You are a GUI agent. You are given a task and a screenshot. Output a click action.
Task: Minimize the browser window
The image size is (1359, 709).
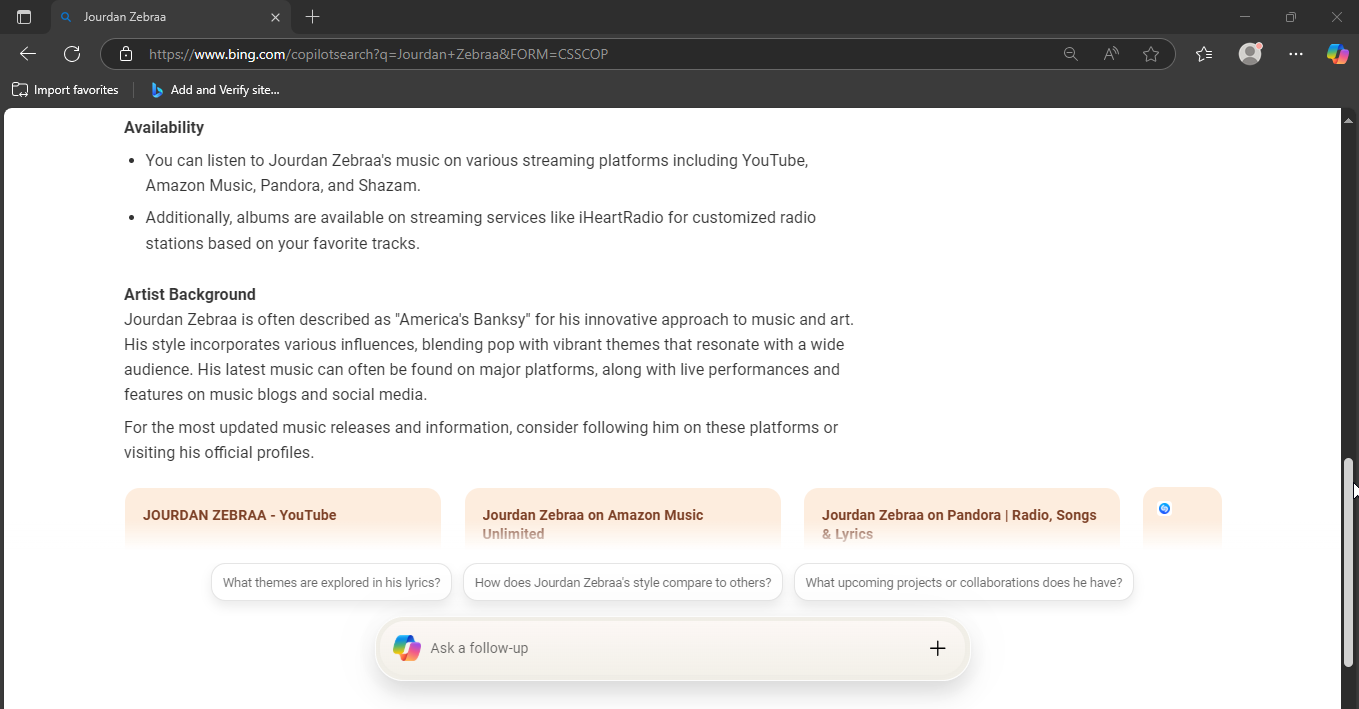click(x=1245, y=17)
